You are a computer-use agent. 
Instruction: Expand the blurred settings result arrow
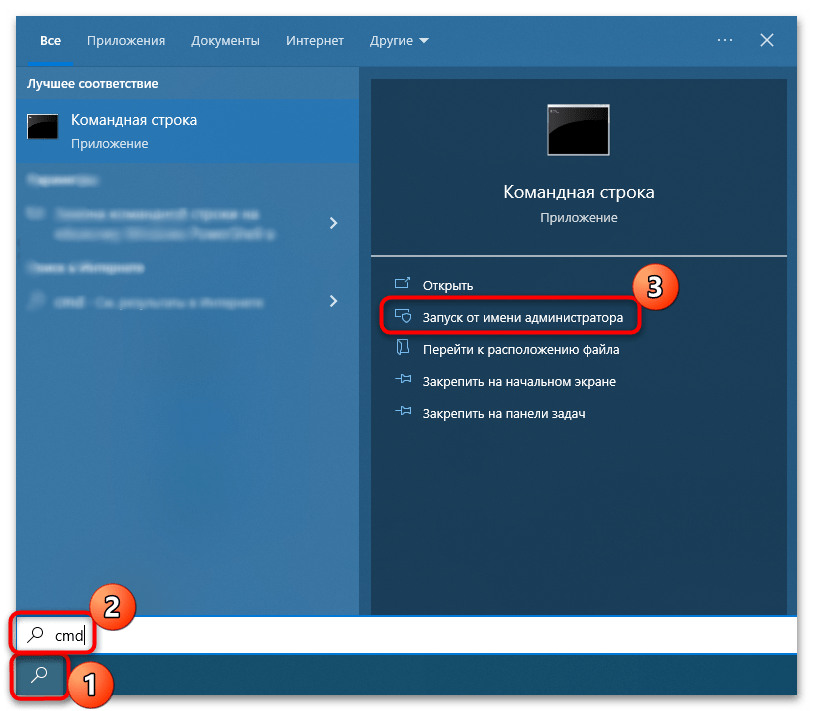[x=333, y=223]
